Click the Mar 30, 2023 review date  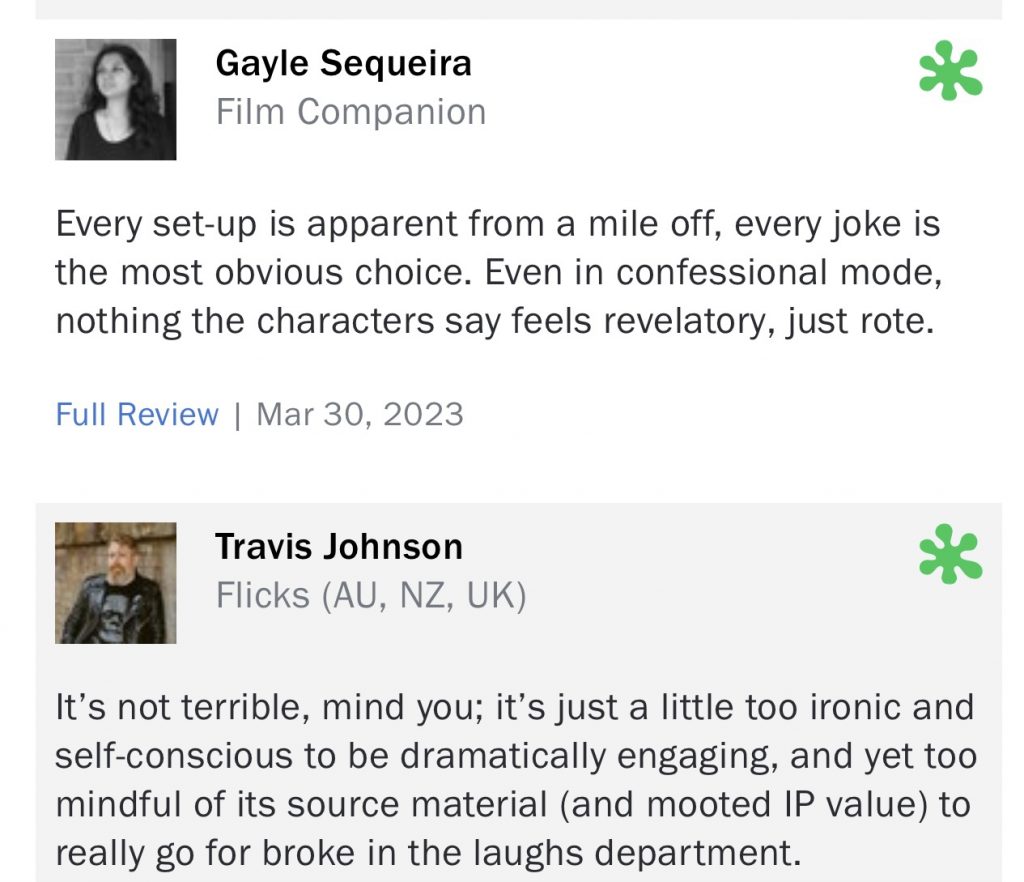[360, 414]
